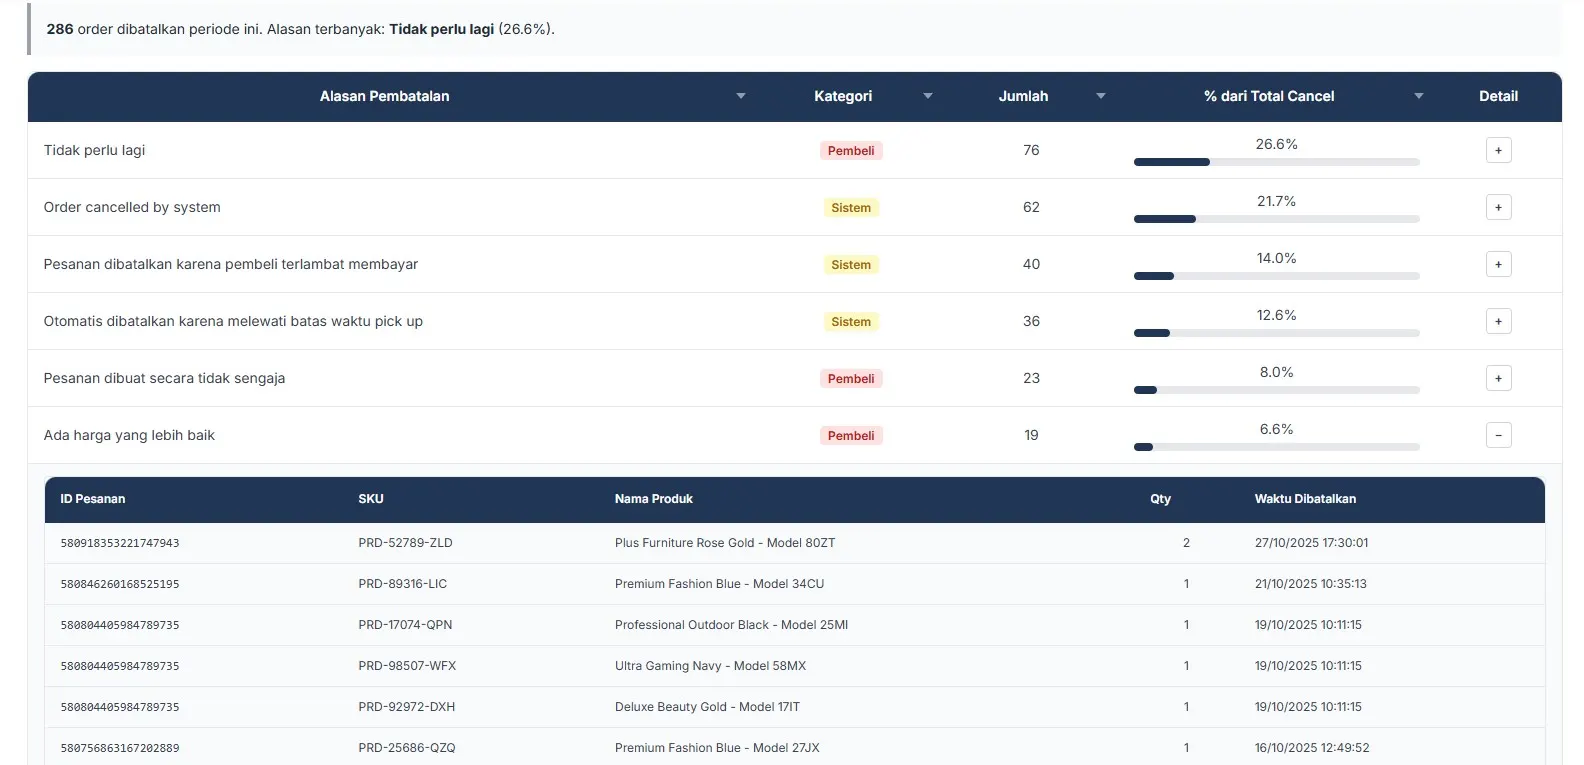This screenshot has height=765, width=1584.
Task: Click Jumlah value 40
Action: click(1031, 264)
